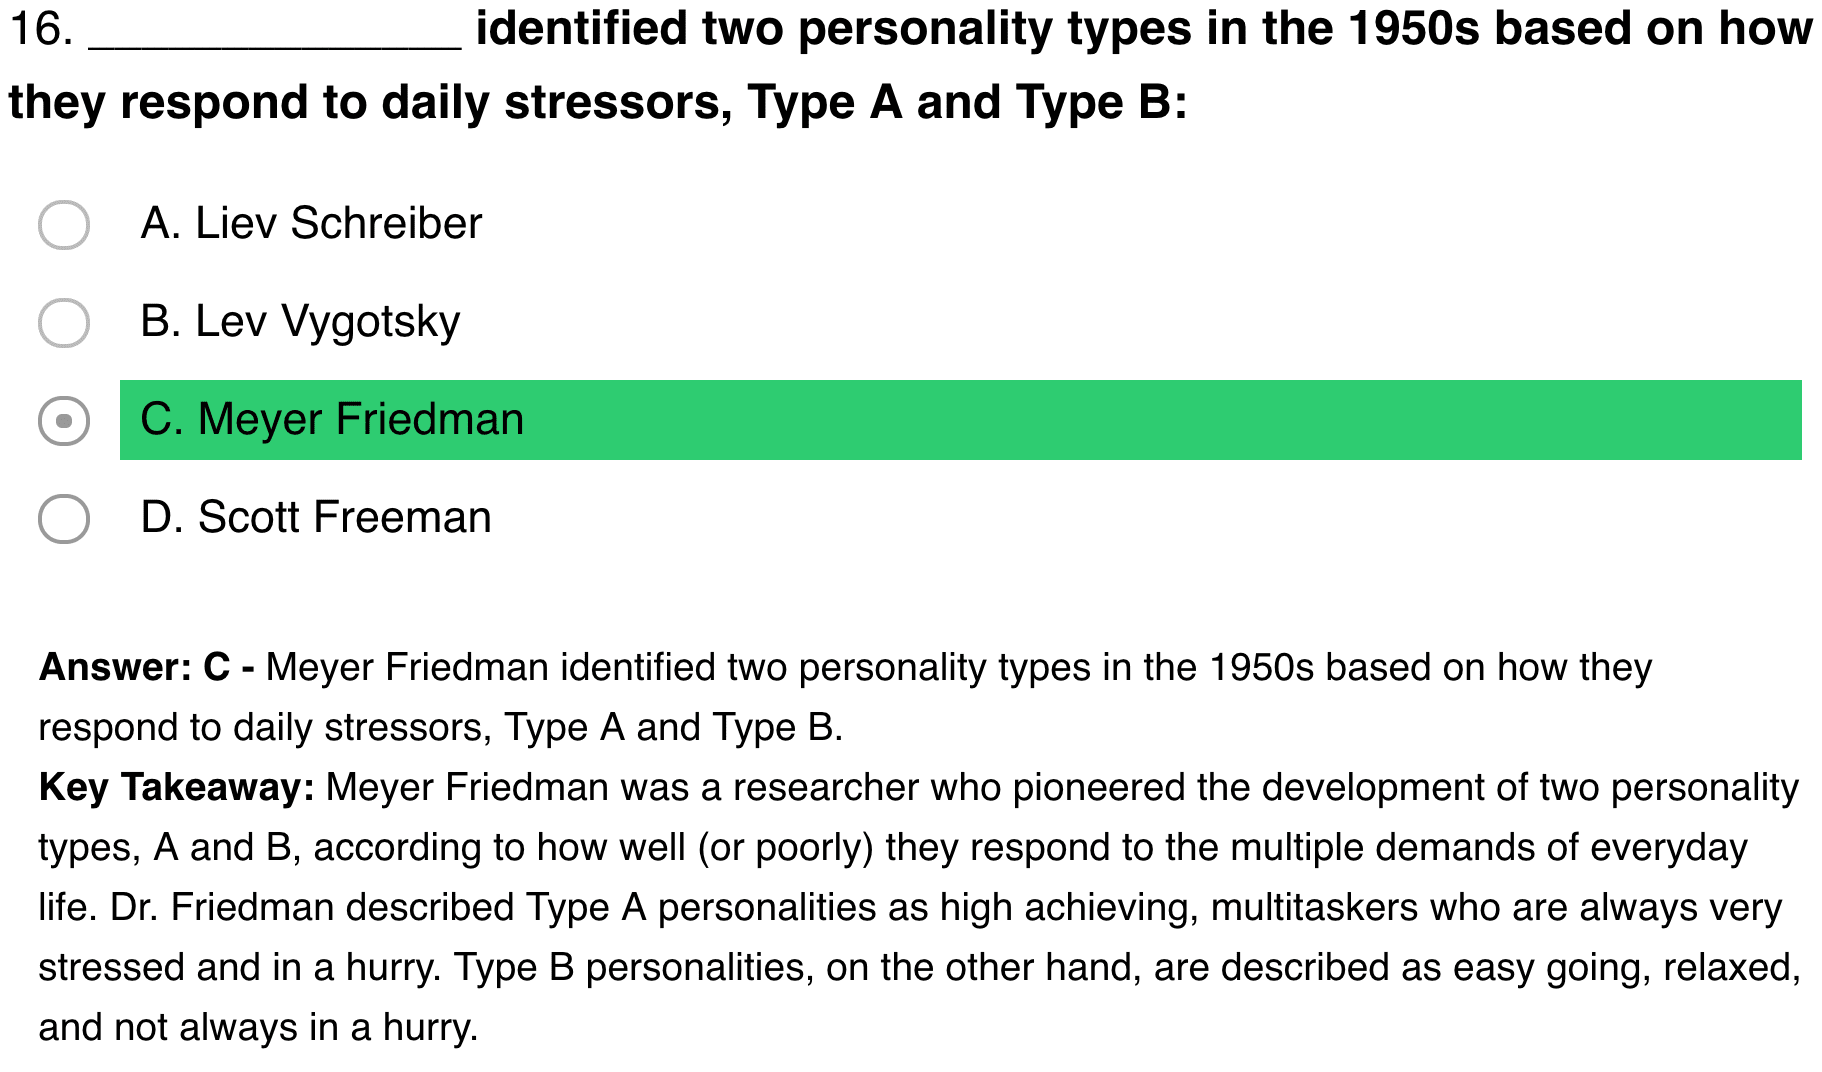This screenshot has height=1072, width=1822.
Task: Click the 'B. Lev Vygotsky' answer label
Action: pos(300,321)
